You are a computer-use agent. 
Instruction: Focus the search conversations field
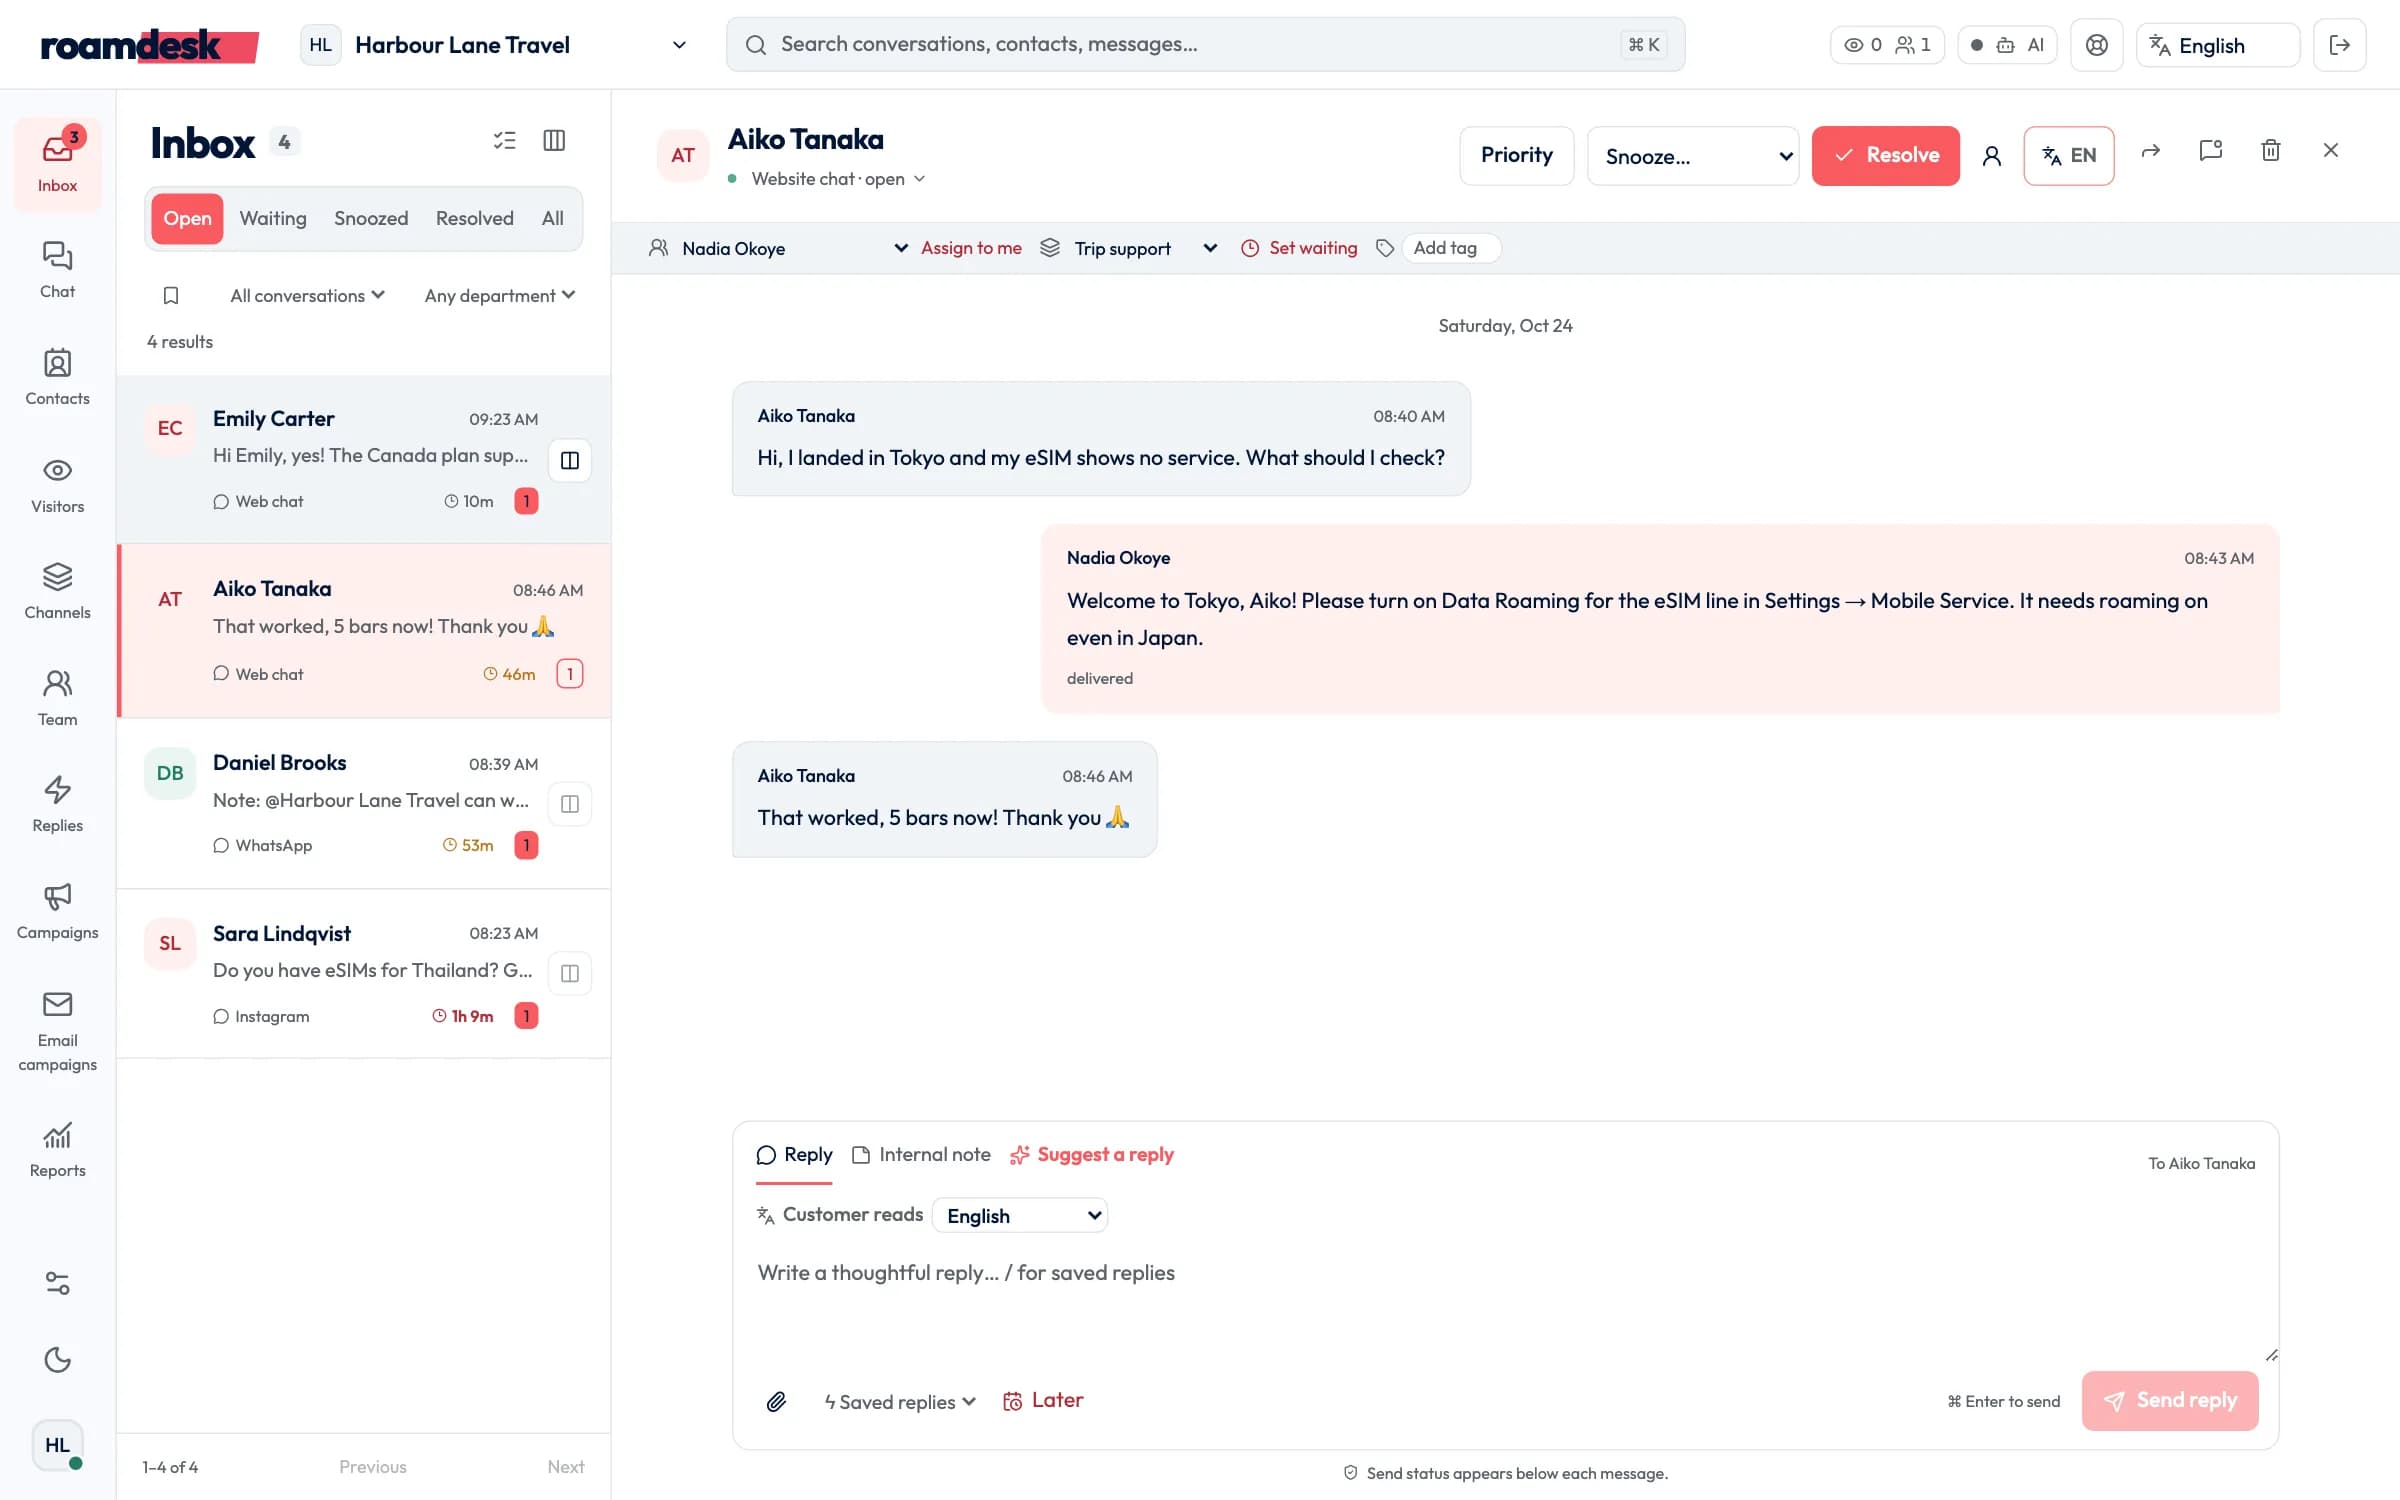click(x=1206, y=45)
